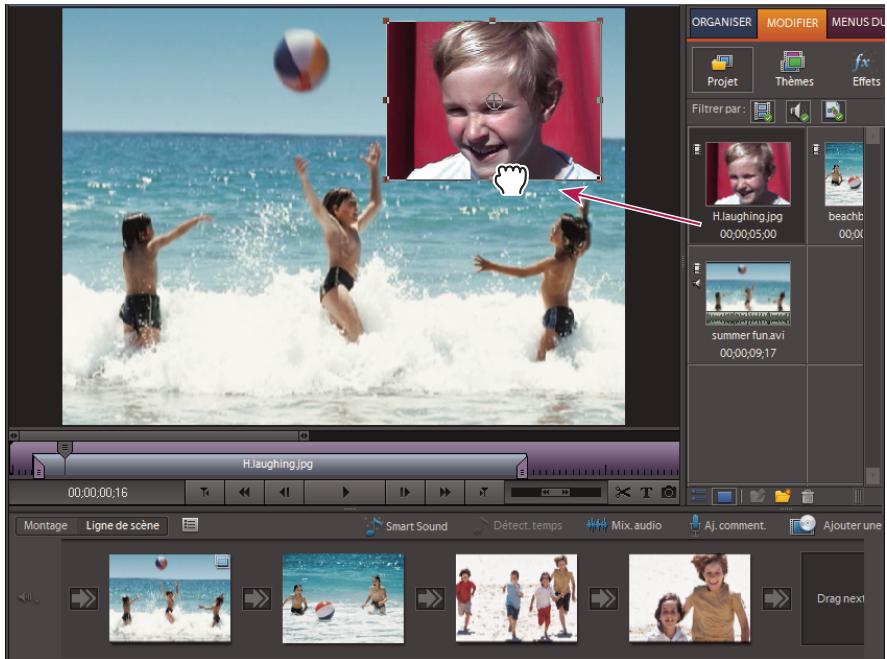
Task: Open the Thèmes panel
Action: 794,70
